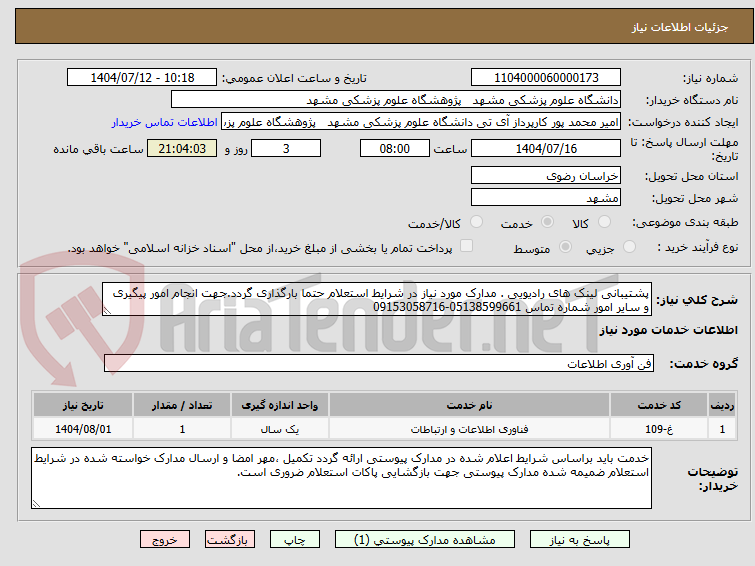Image resolution: width=755 pixels, height=566 pixels.
Task: Click the شهر محل تحویل field مشهد
Action: click(x=546, y=197)
